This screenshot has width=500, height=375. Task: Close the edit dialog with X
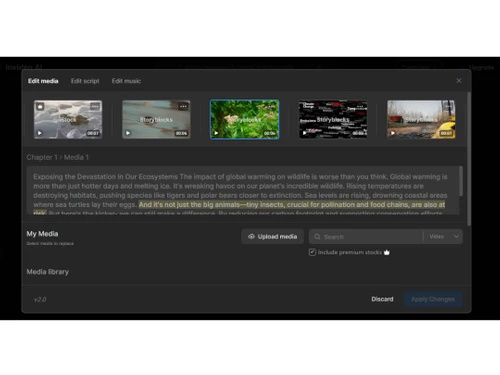point(459,81)
